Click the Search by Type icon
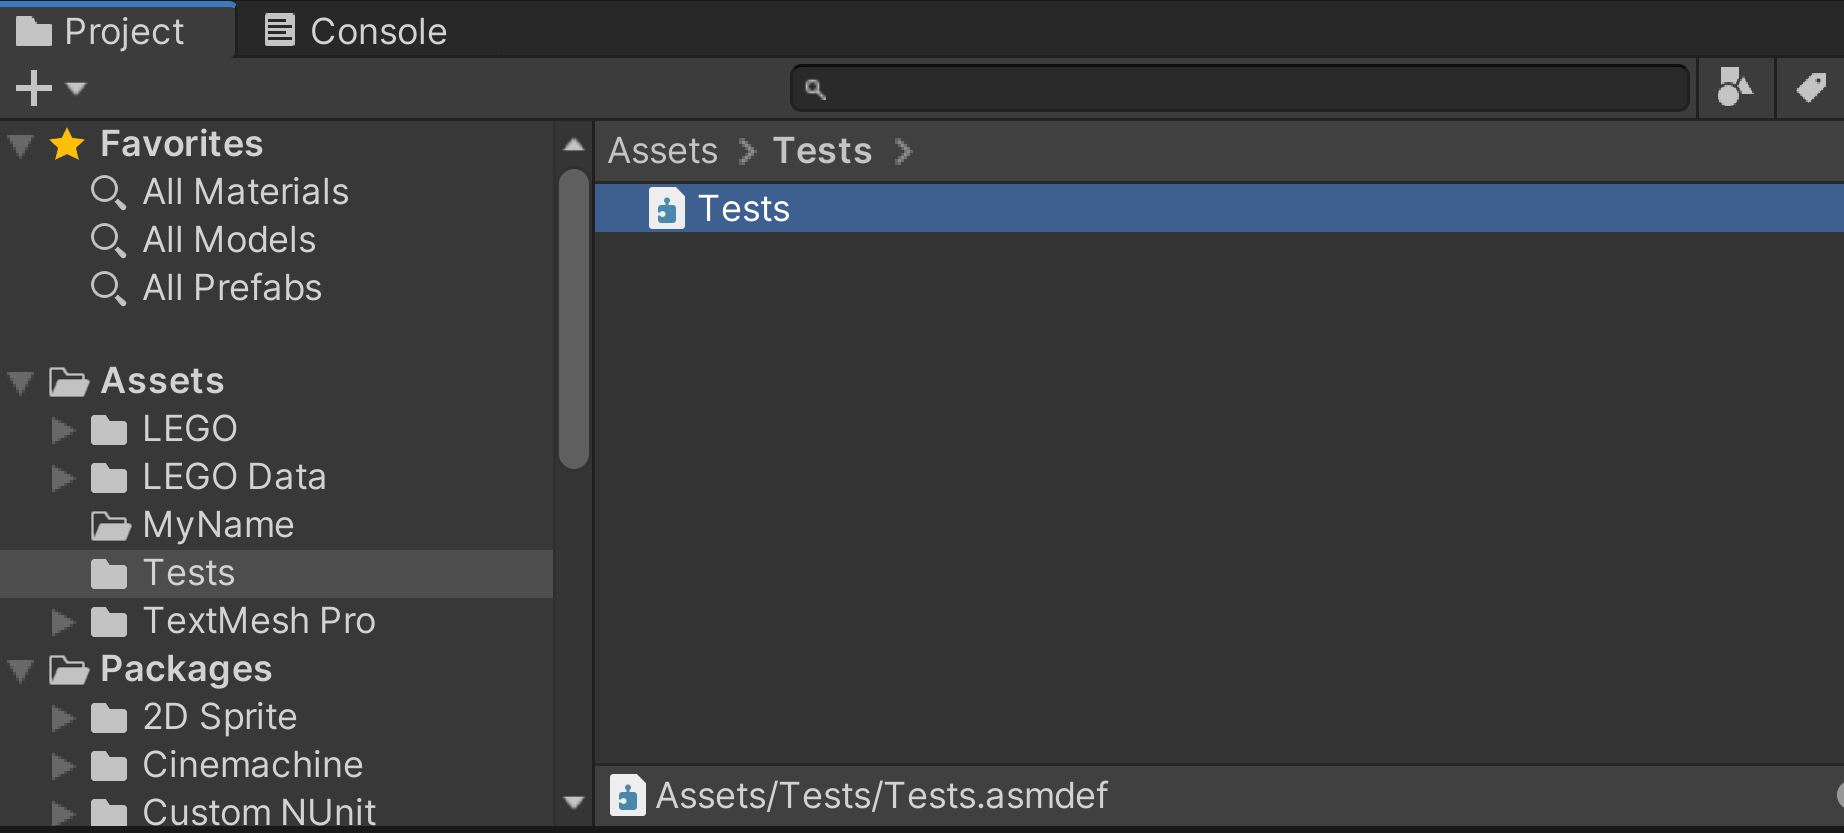The width and height of the screenshot is (1844, 833). coord(1735,88)
